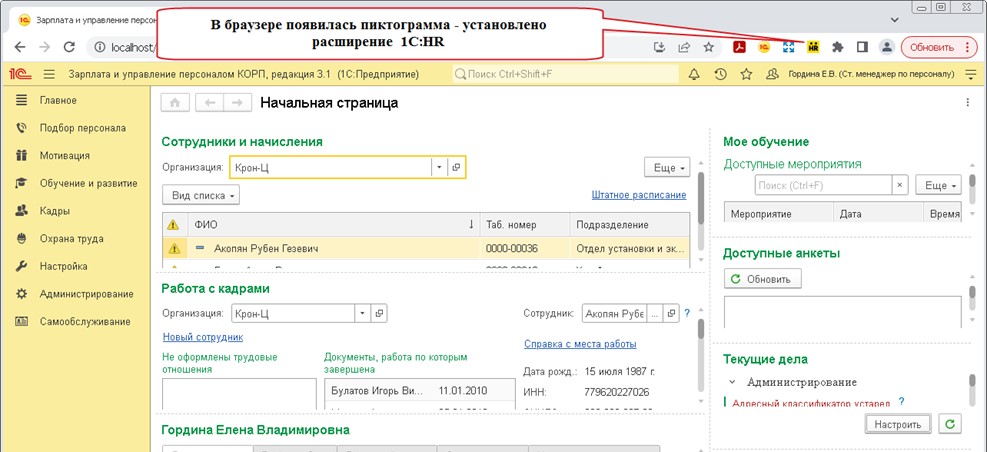
Task: Open the 1C functions hamburger menu
Action: (50, 74)
